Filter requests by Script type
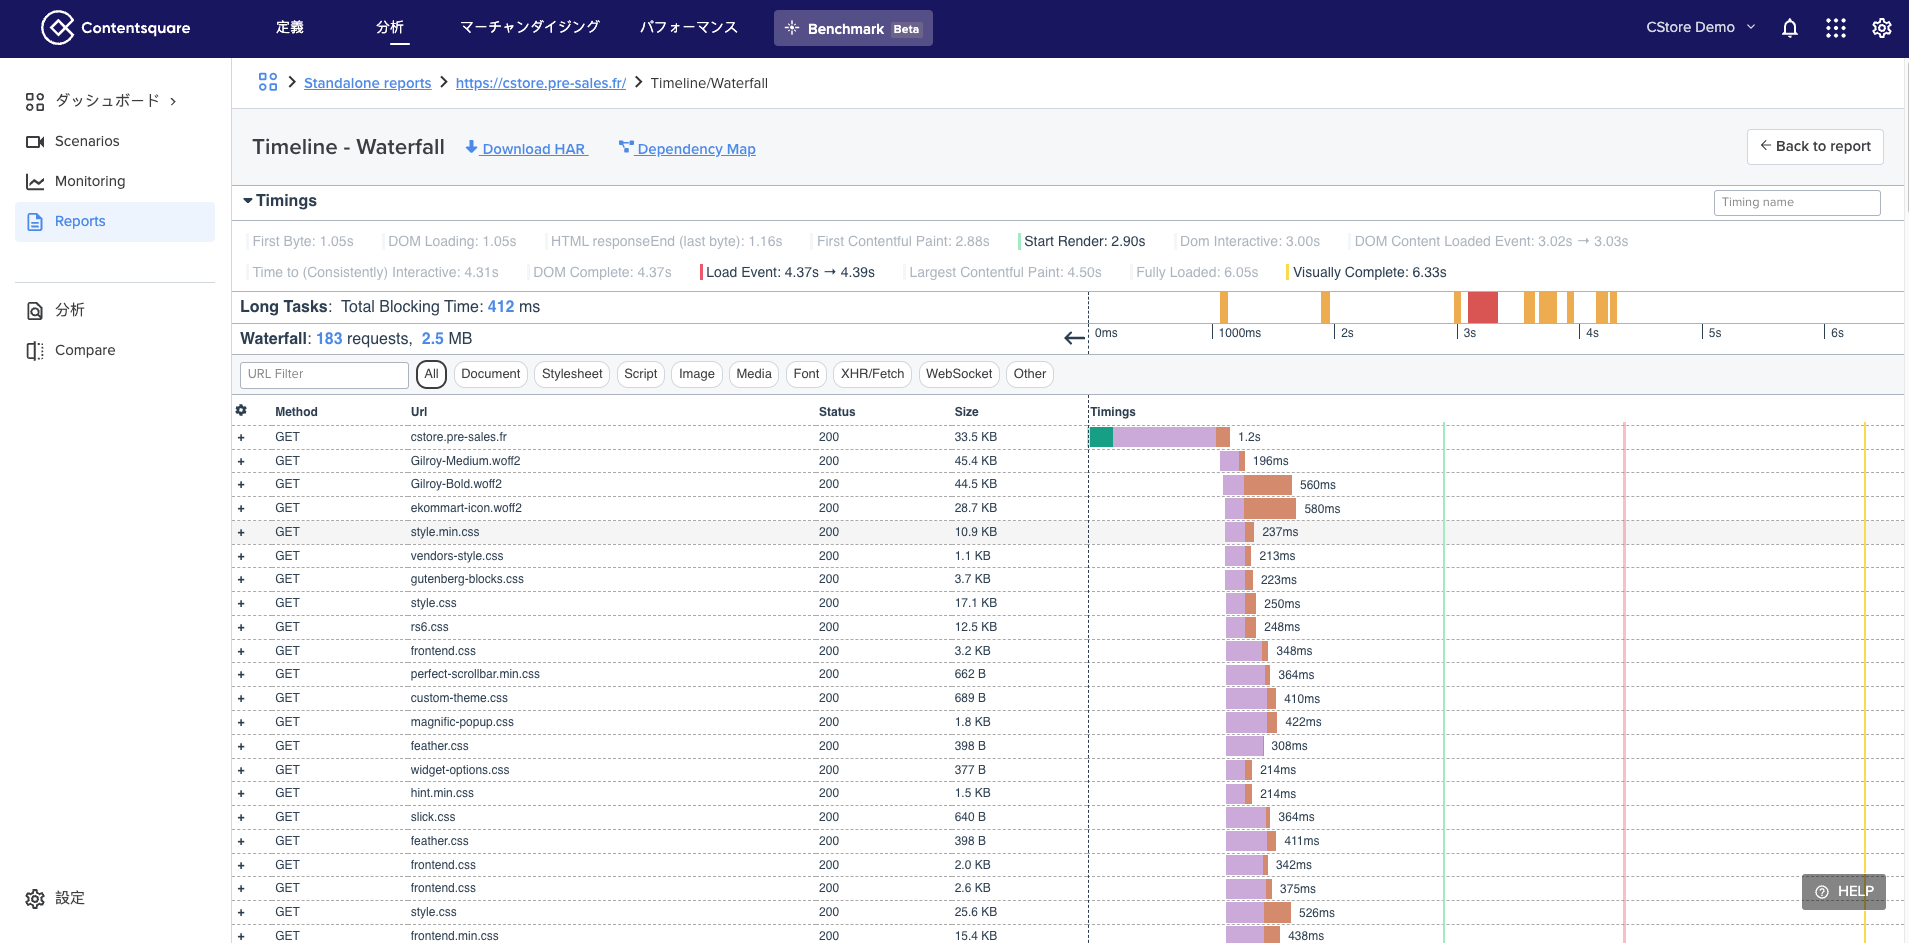This screenshot has width=1909, height=943. [x=640, y=374]
